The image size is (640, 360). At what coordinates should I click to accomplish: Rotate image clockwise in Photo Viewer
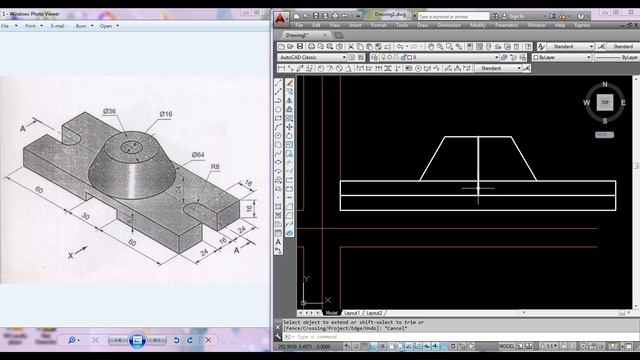[190, 340]
